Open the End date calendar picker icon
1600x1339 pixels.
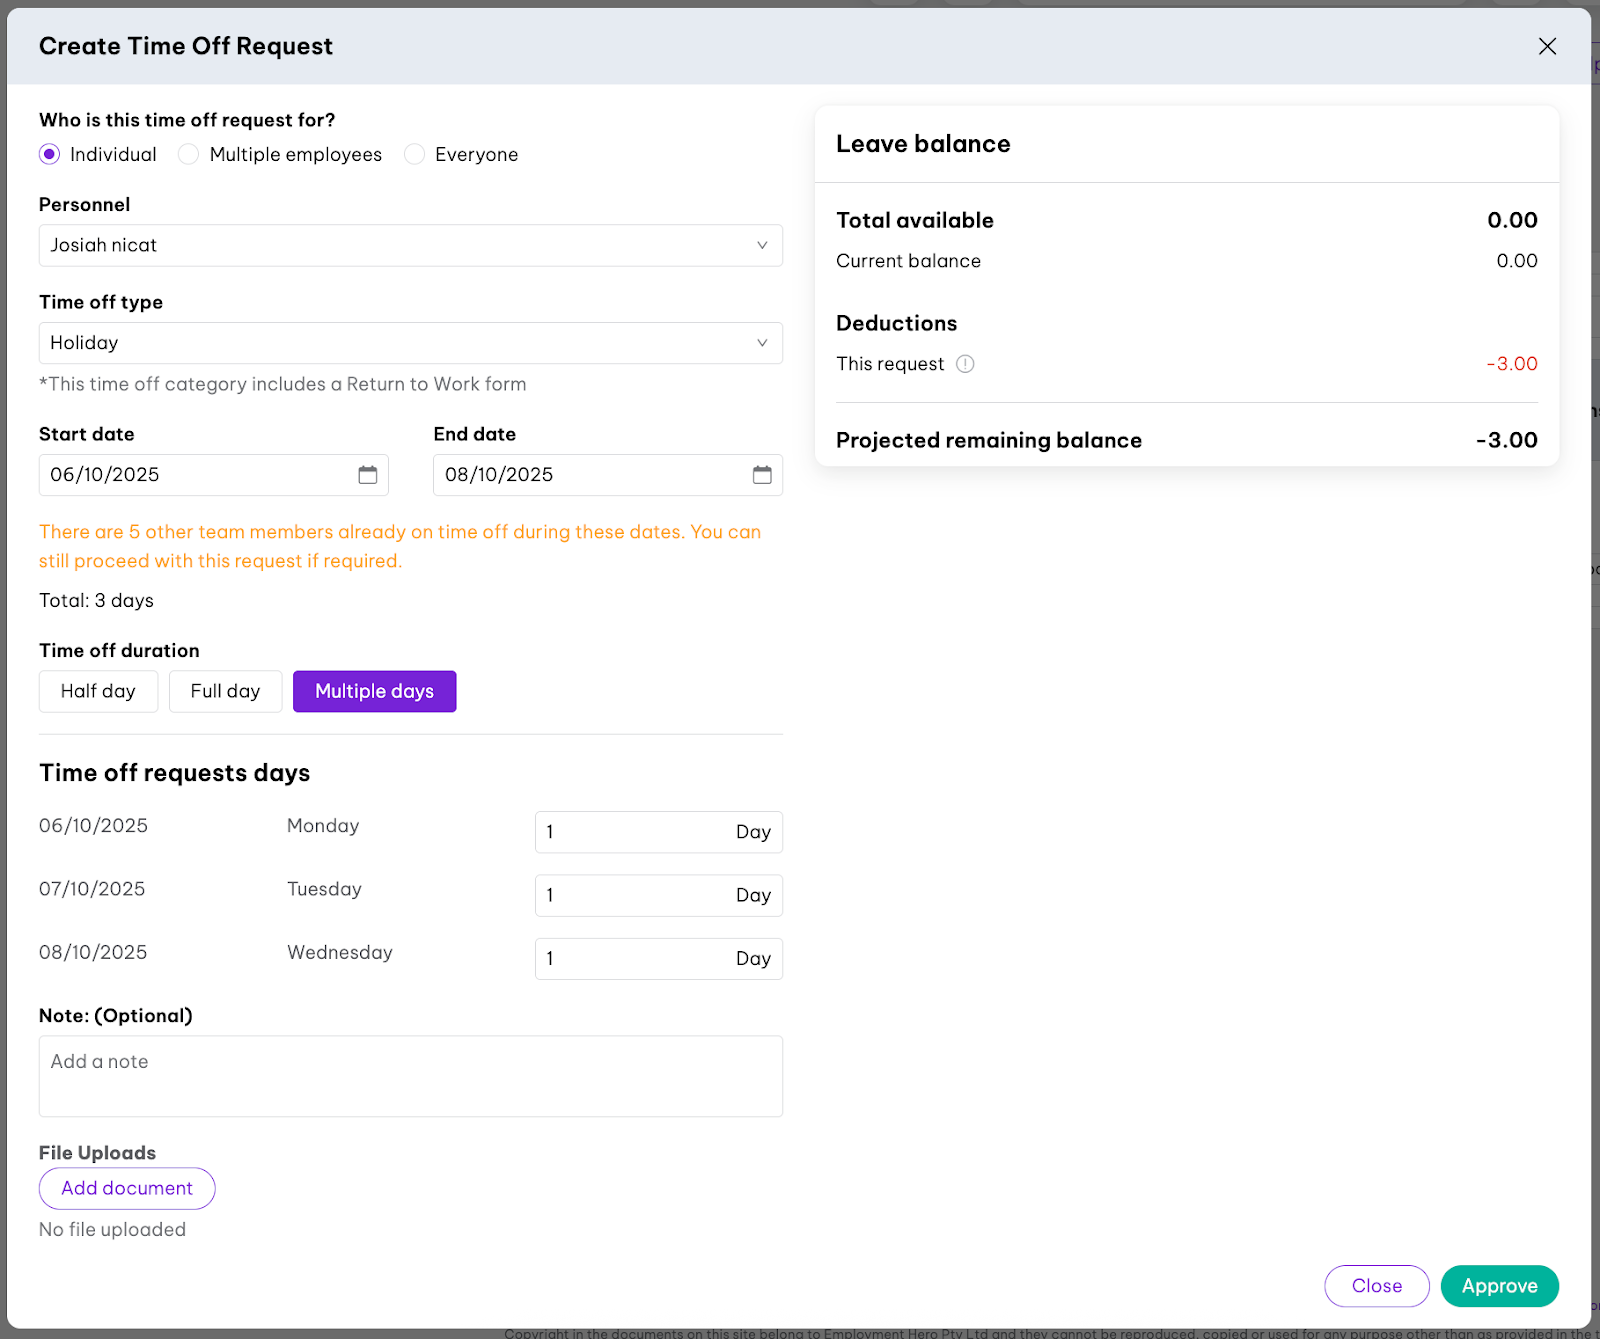click(762, 475)
